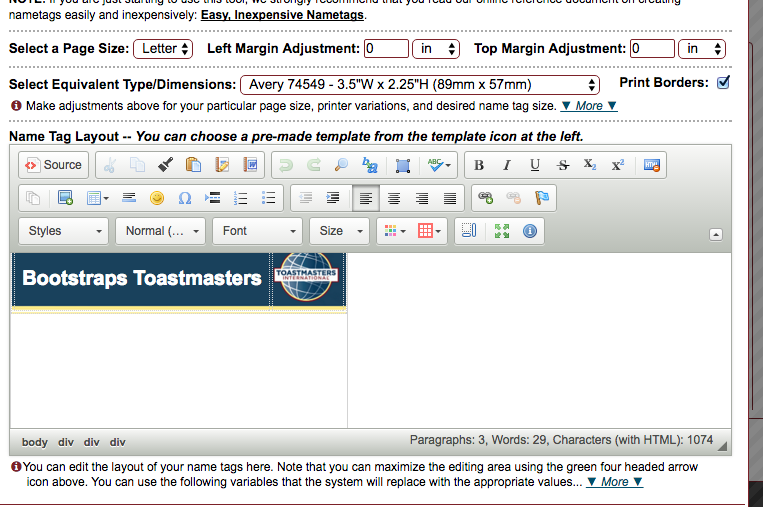Toggle Italic formatting

point(507,165)
